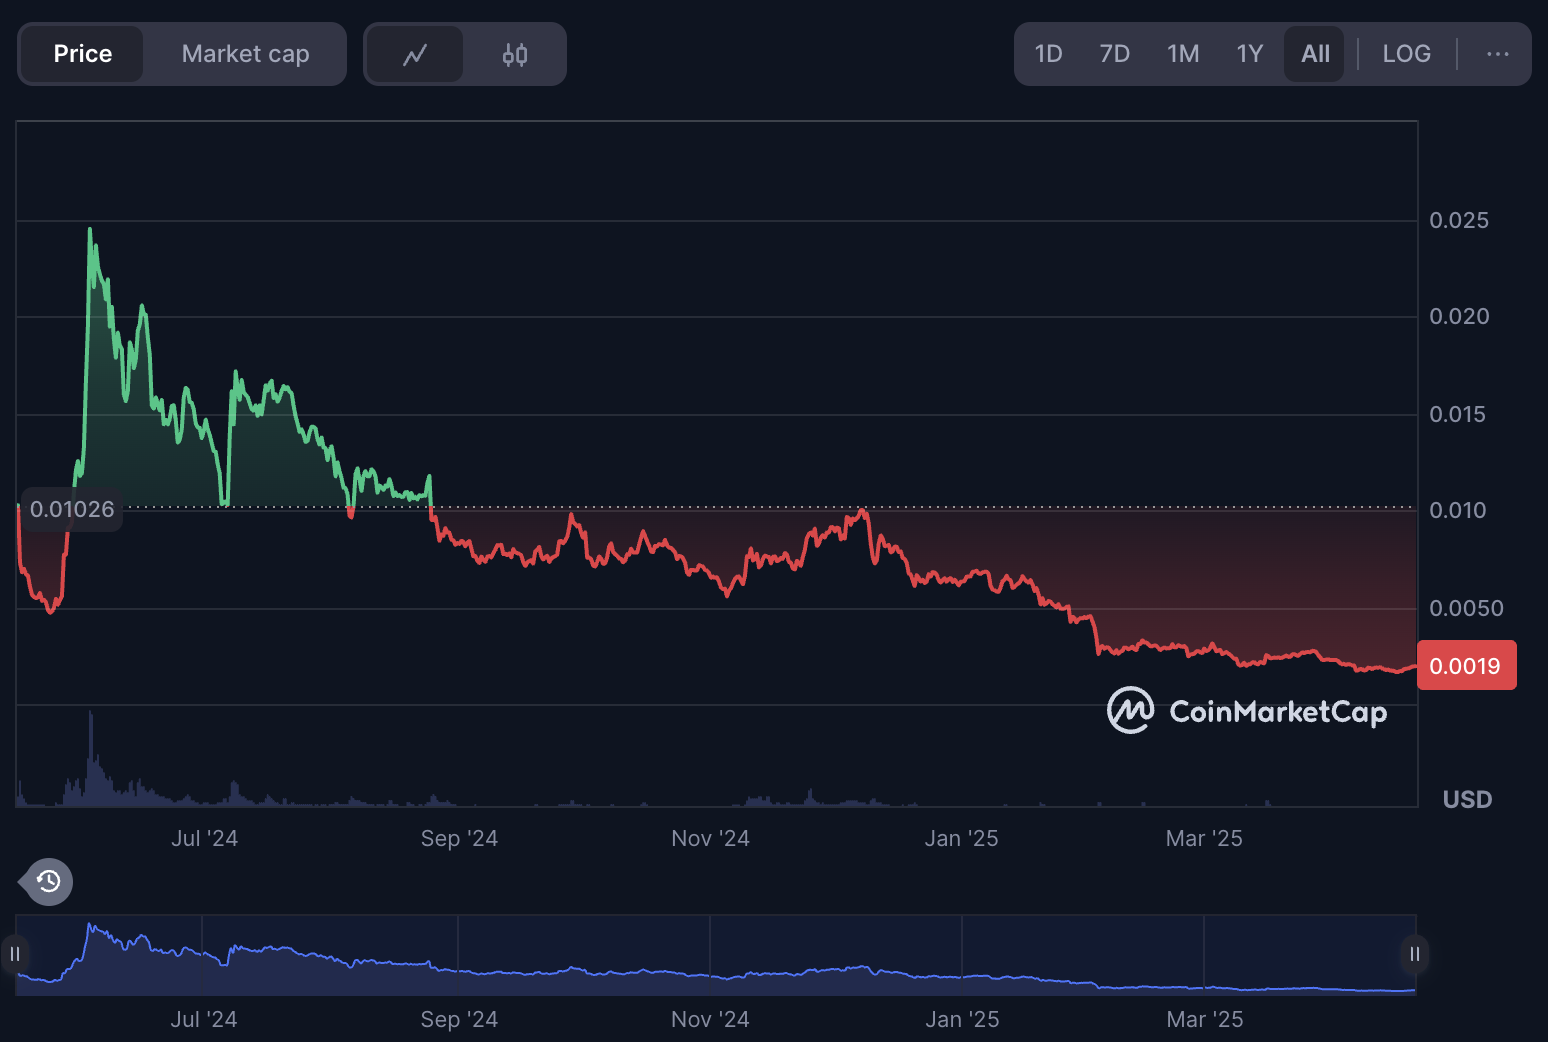Click the 0.01026 opening price label
Viewport: 1548px width, 1042px height.
72,509
